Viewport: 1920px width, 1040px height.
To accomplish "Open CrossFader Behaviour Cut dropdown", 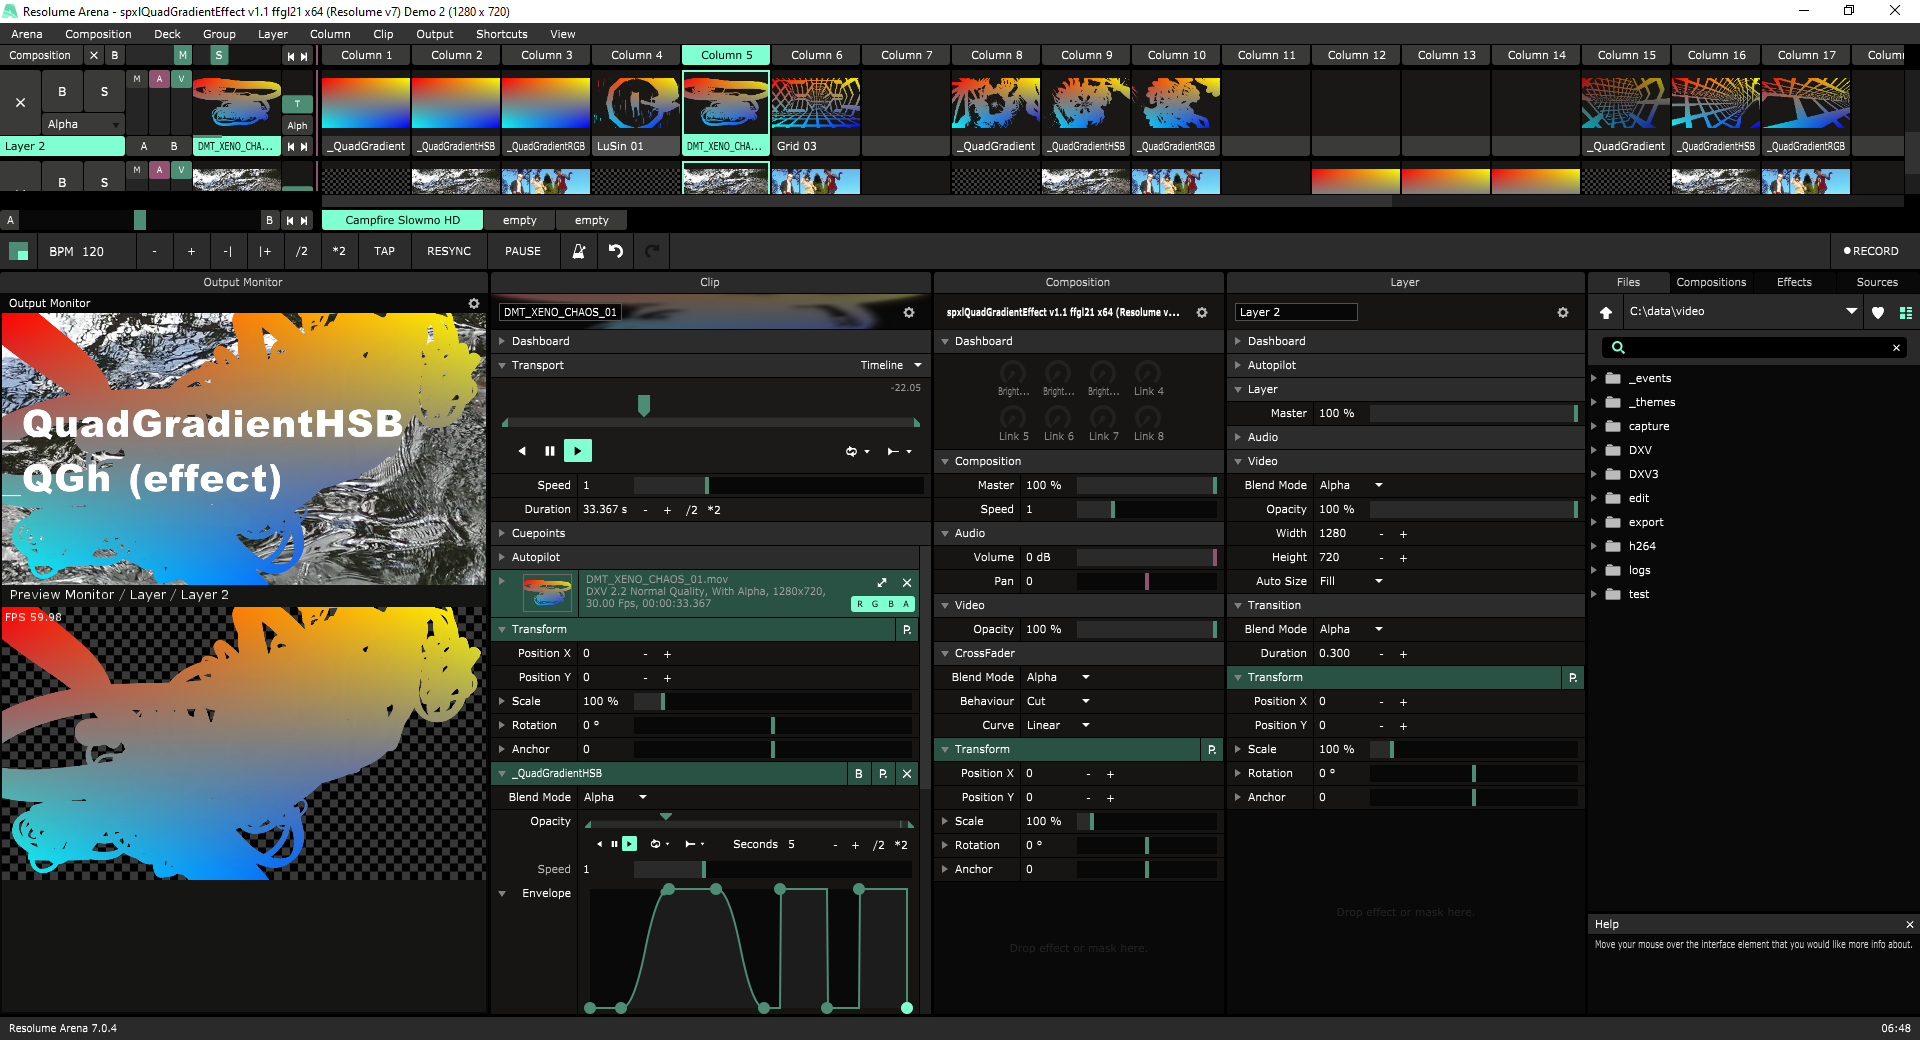I will (x=1058, y=701).
